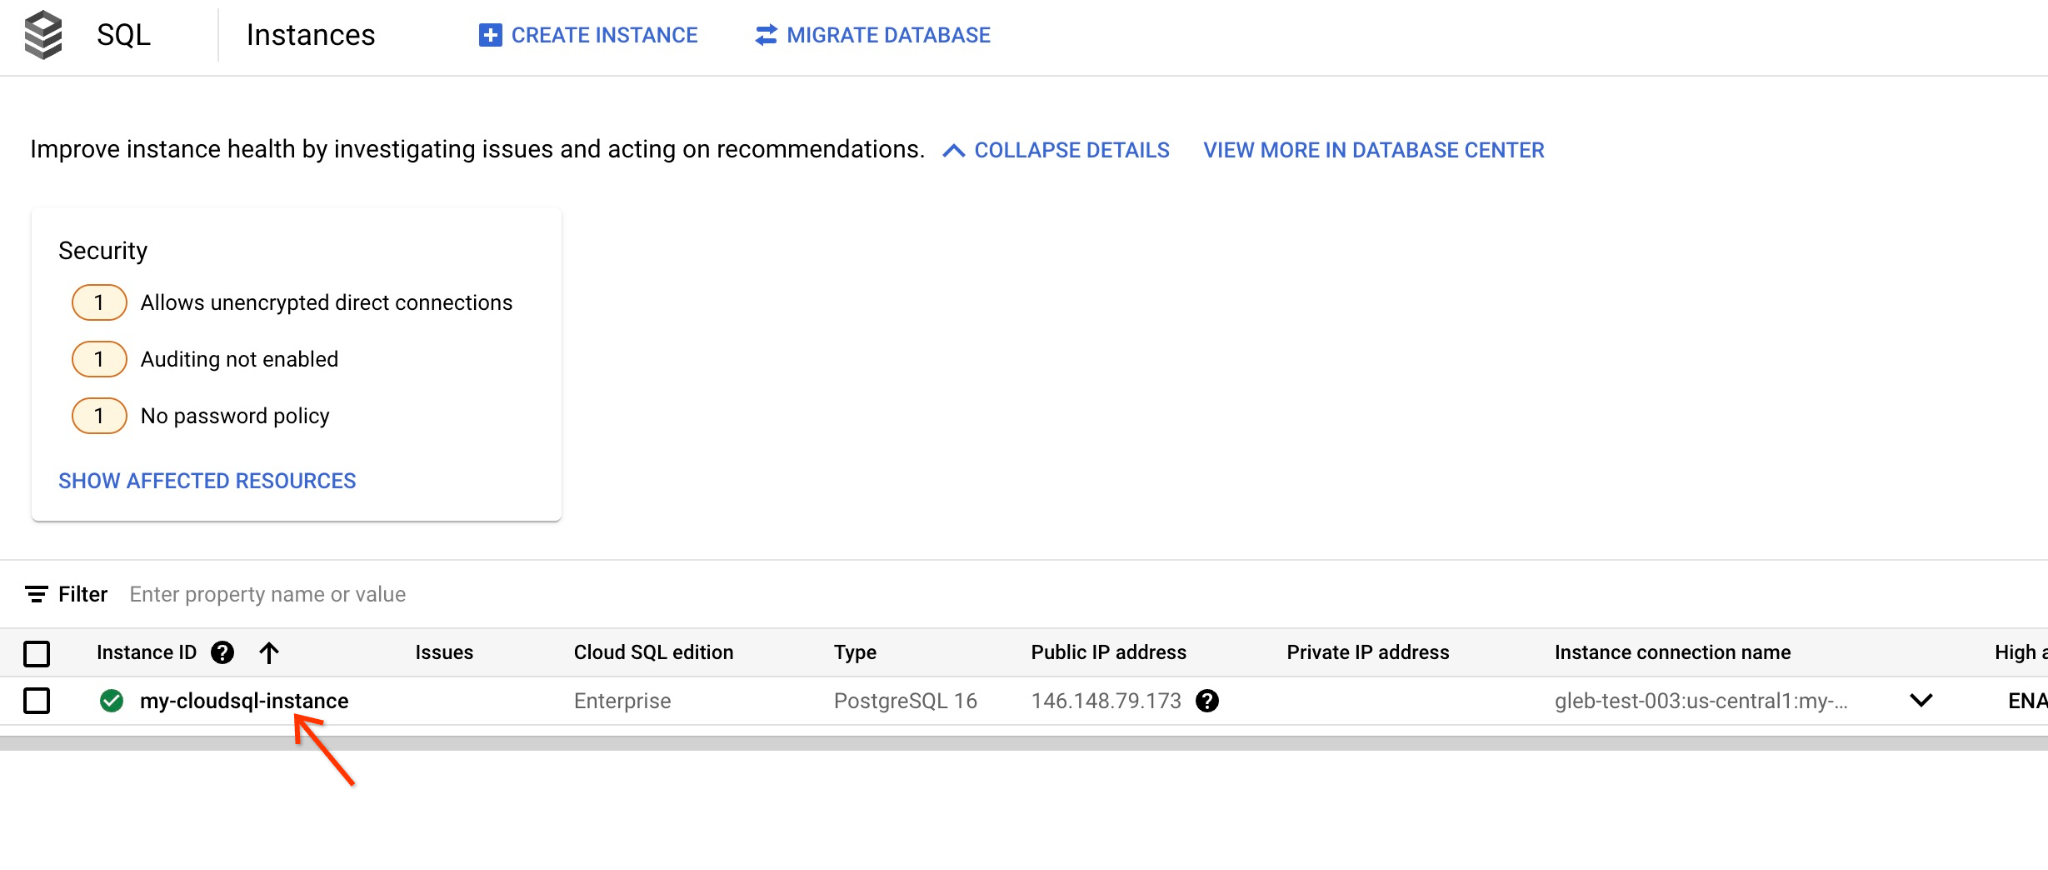View more in Database Center
The image size is (2048, 870).
[1373, 150]
